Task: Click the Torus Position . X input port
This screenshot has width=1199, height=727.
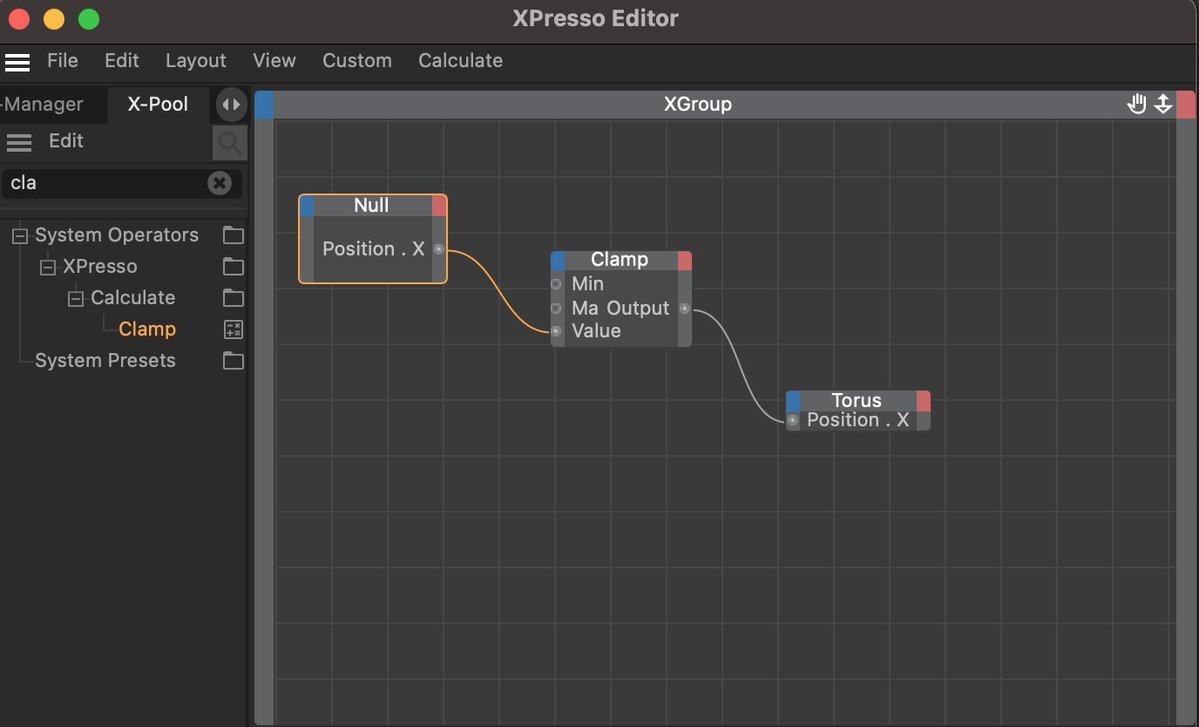Action: (x=793, y=420)
